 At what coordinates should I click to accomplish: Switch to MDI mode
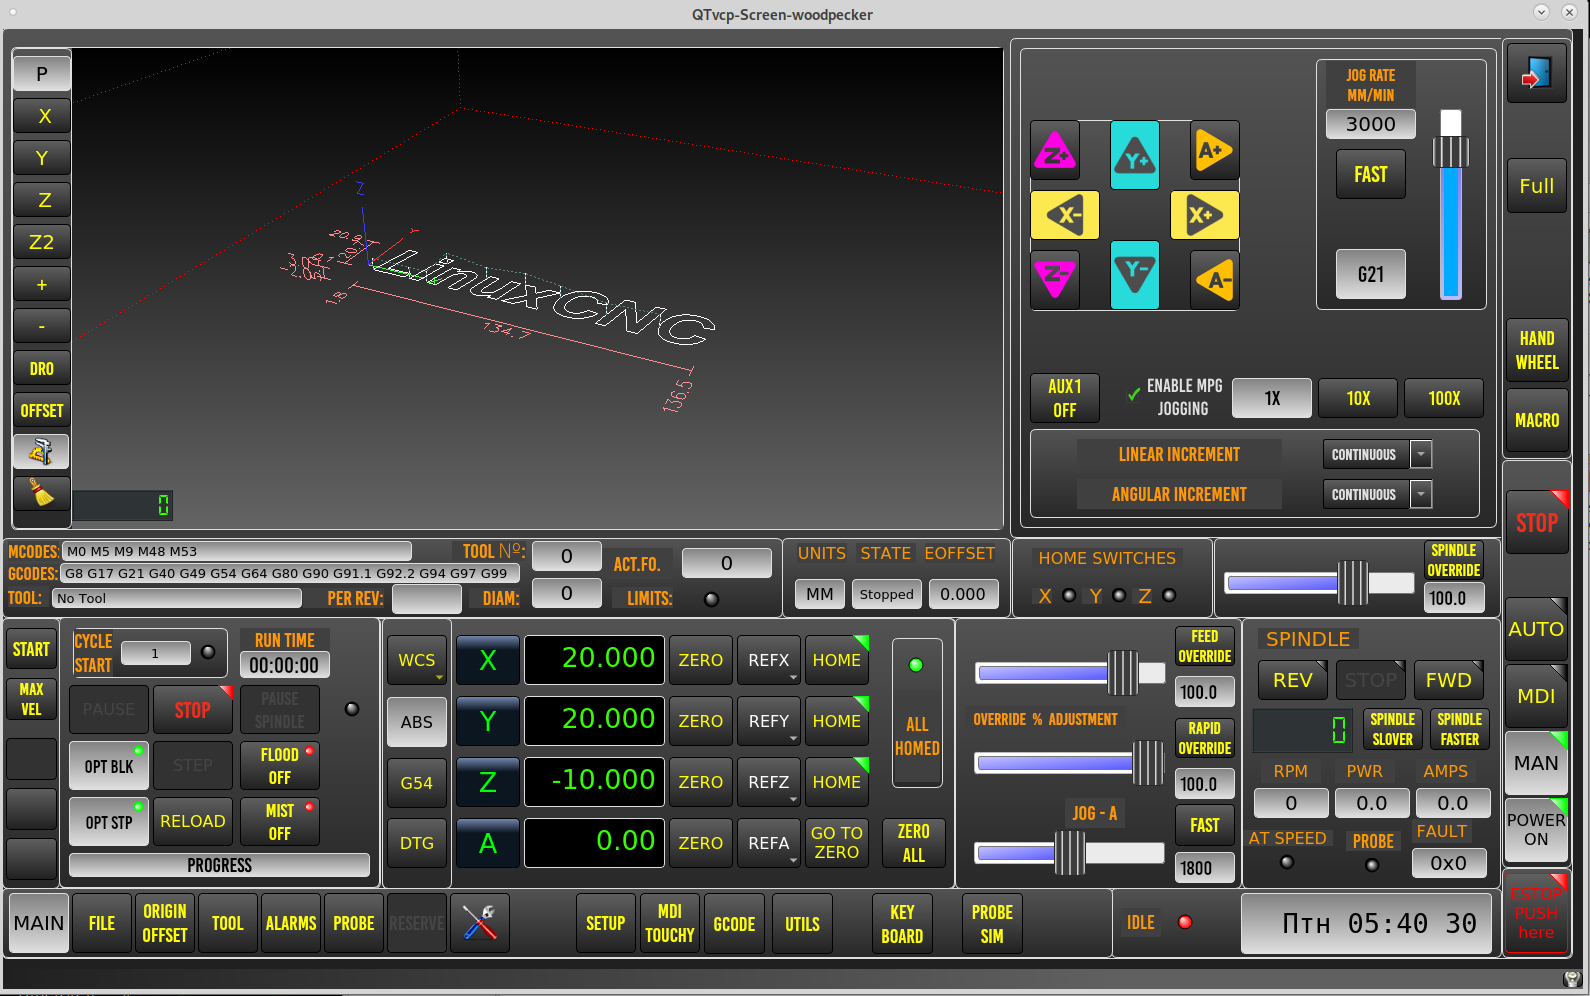(1536, 696)
